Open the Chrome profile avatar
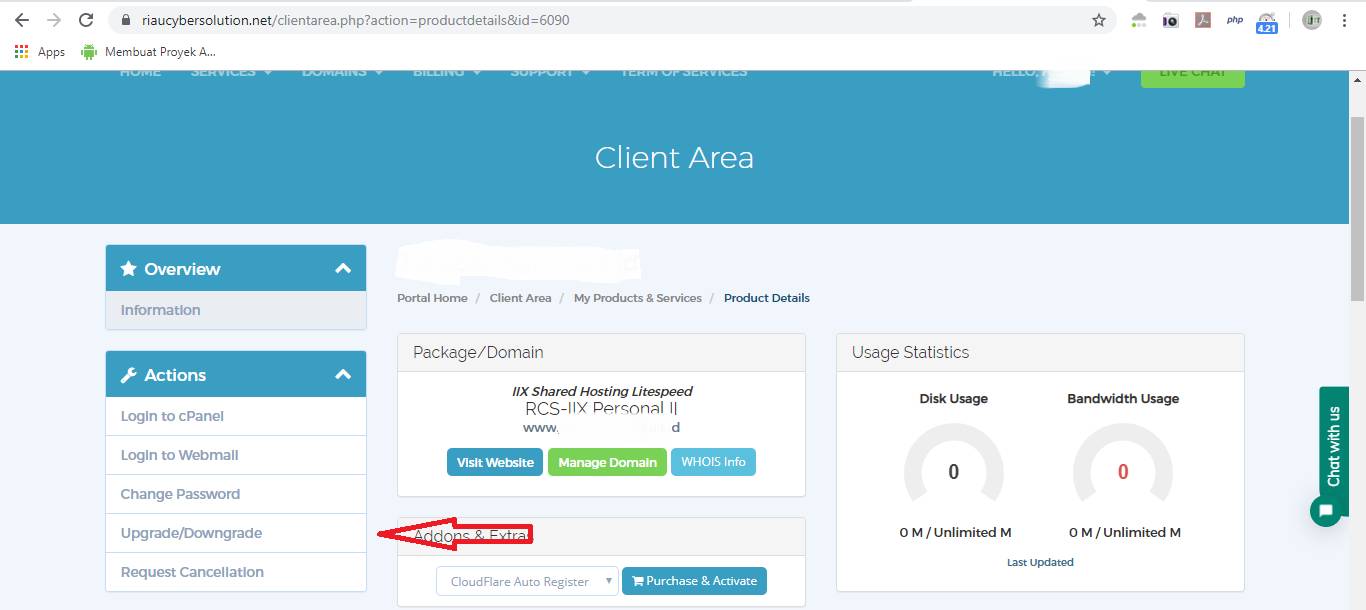This screenshot has width=1366, height=610. pyautogui.click(x=1312, y=20)
